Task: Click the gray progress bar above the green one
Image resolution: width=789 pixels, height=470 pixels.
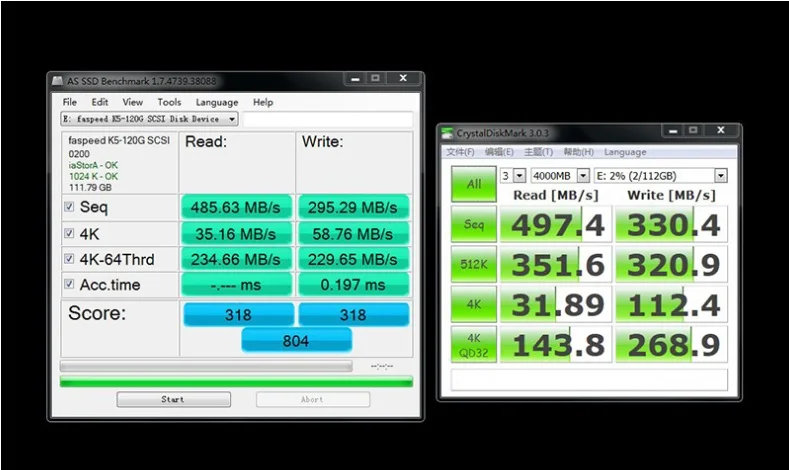Action: pyautogui.click(x=206, y=366)
